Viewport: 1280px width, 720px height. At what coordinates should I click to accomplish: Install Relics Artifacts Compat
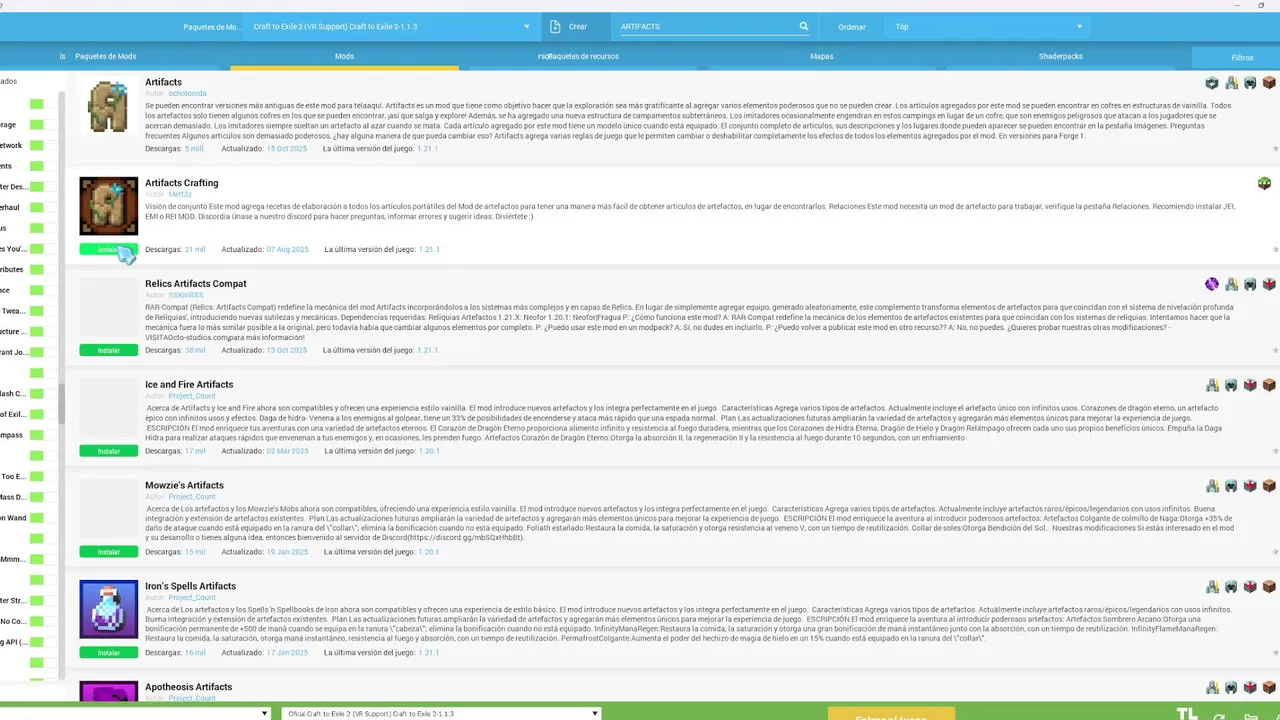109,351
